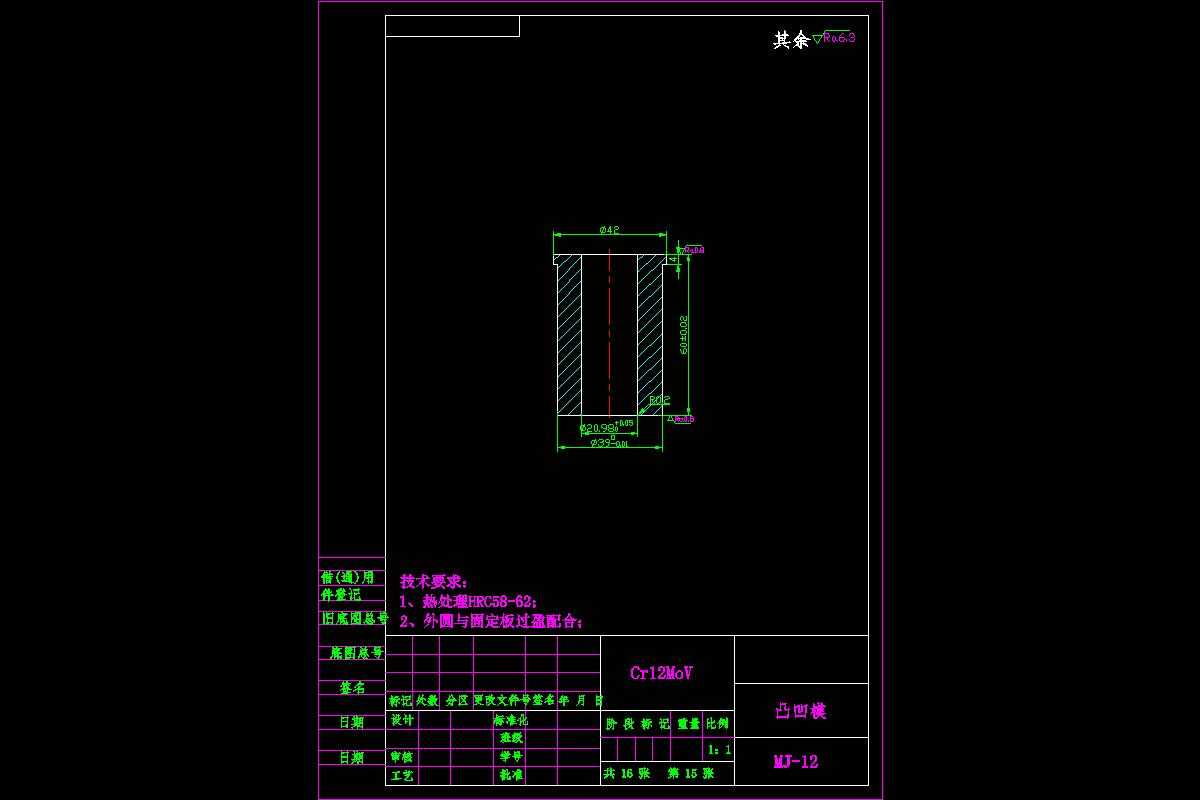Click the Cr12MoV material label
Image resolution: width=1200 pixels, height=800 pixels.
[662, 673]
